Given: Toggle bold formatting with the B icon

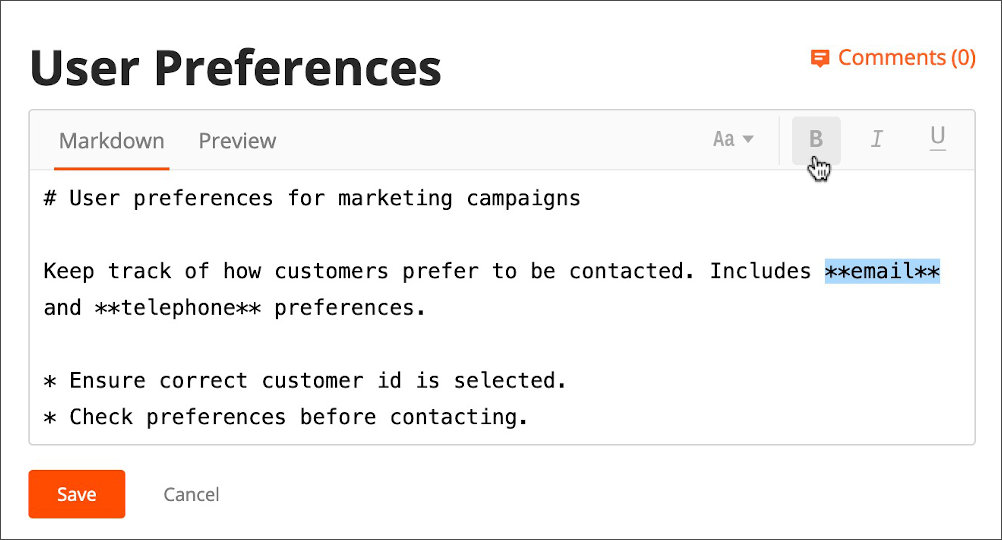Looking at the screenshot, I should [816, 140].
